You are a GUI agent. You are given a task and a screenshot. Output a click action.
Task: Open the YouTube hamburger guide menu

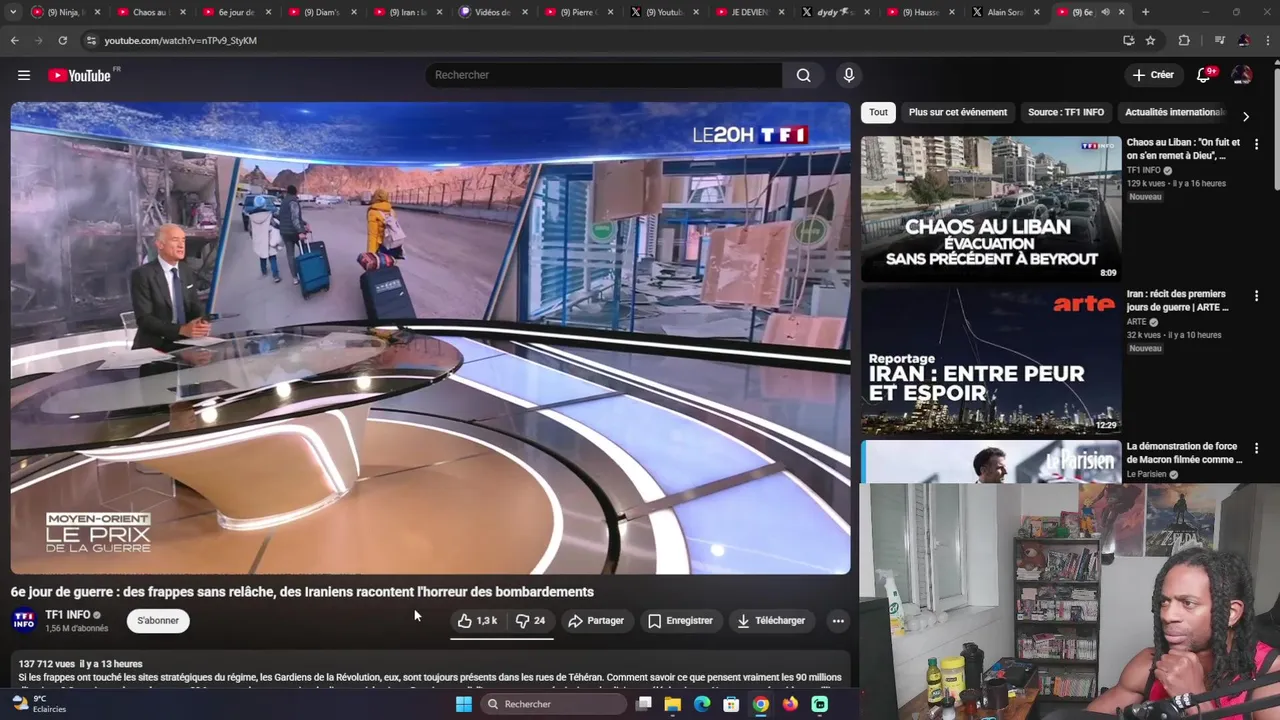24,75
